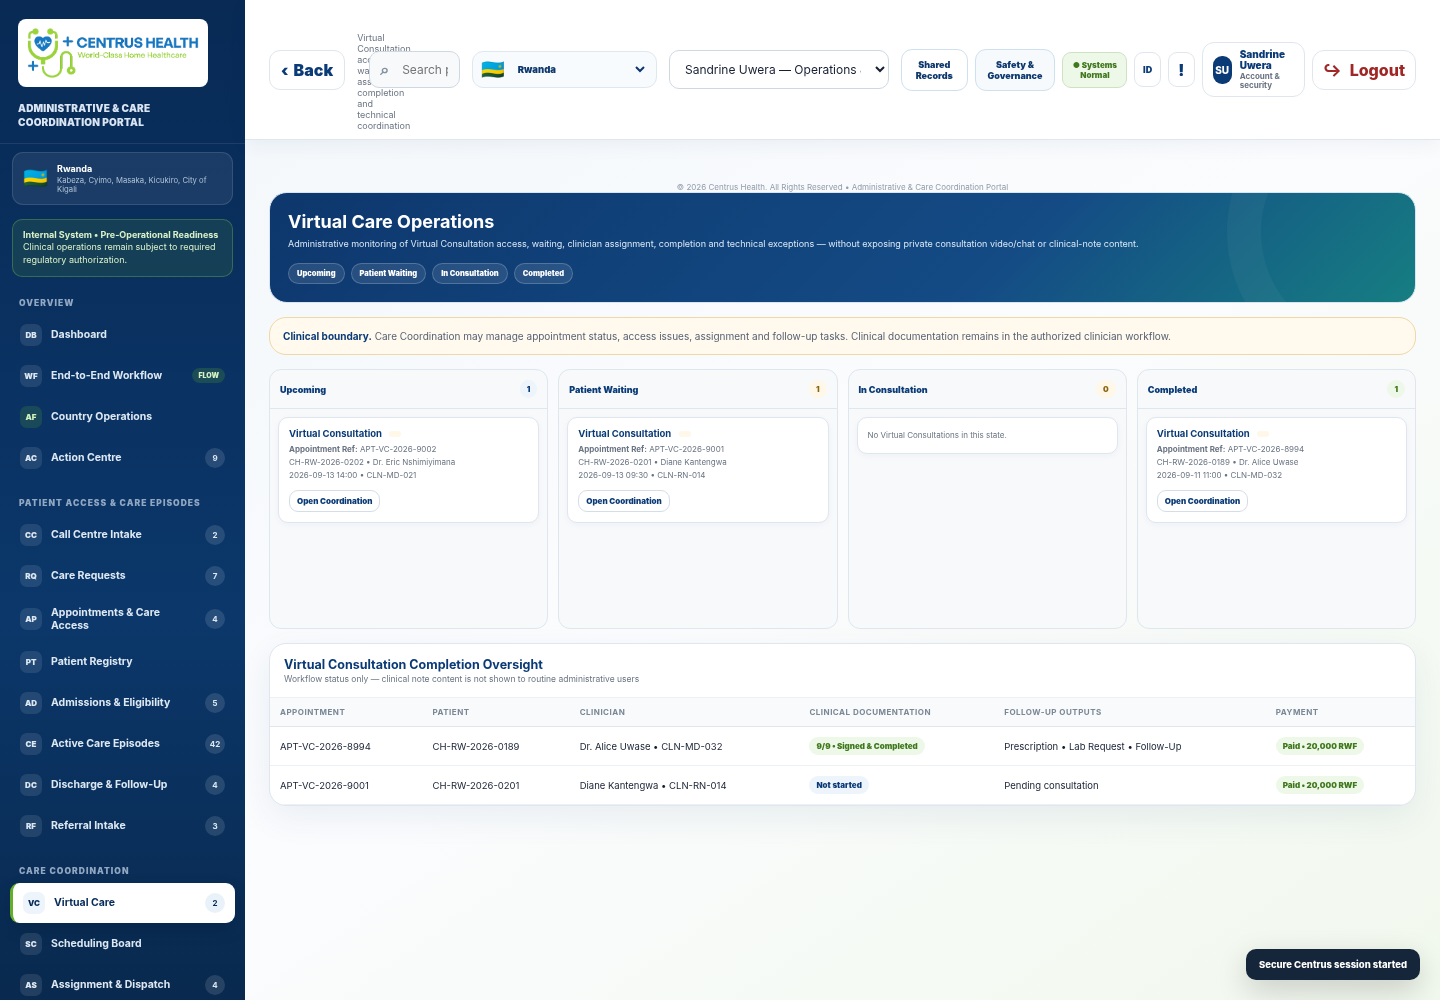The image size is (1440, 1000).
Task: Open Patient Registry
Action: 122,662
